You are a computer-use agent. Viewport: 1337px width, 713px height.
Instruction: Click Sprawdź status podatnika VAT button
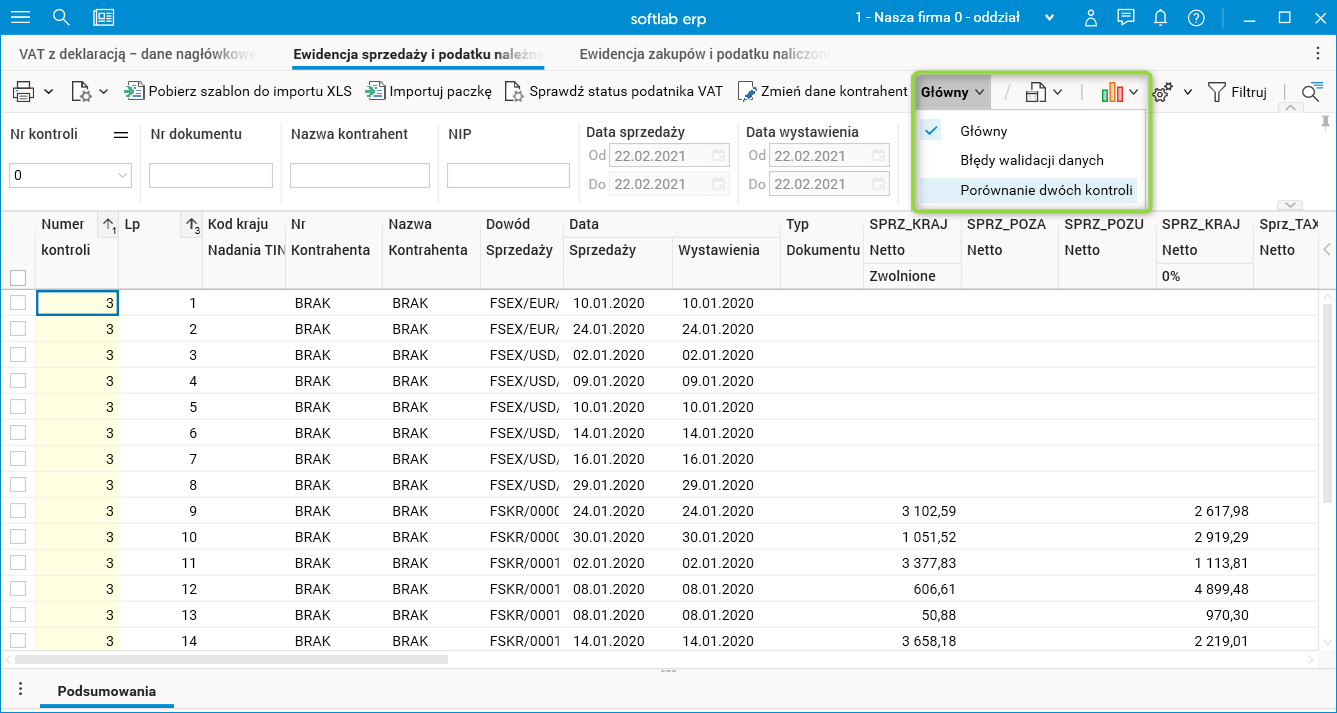coord(613,92)
